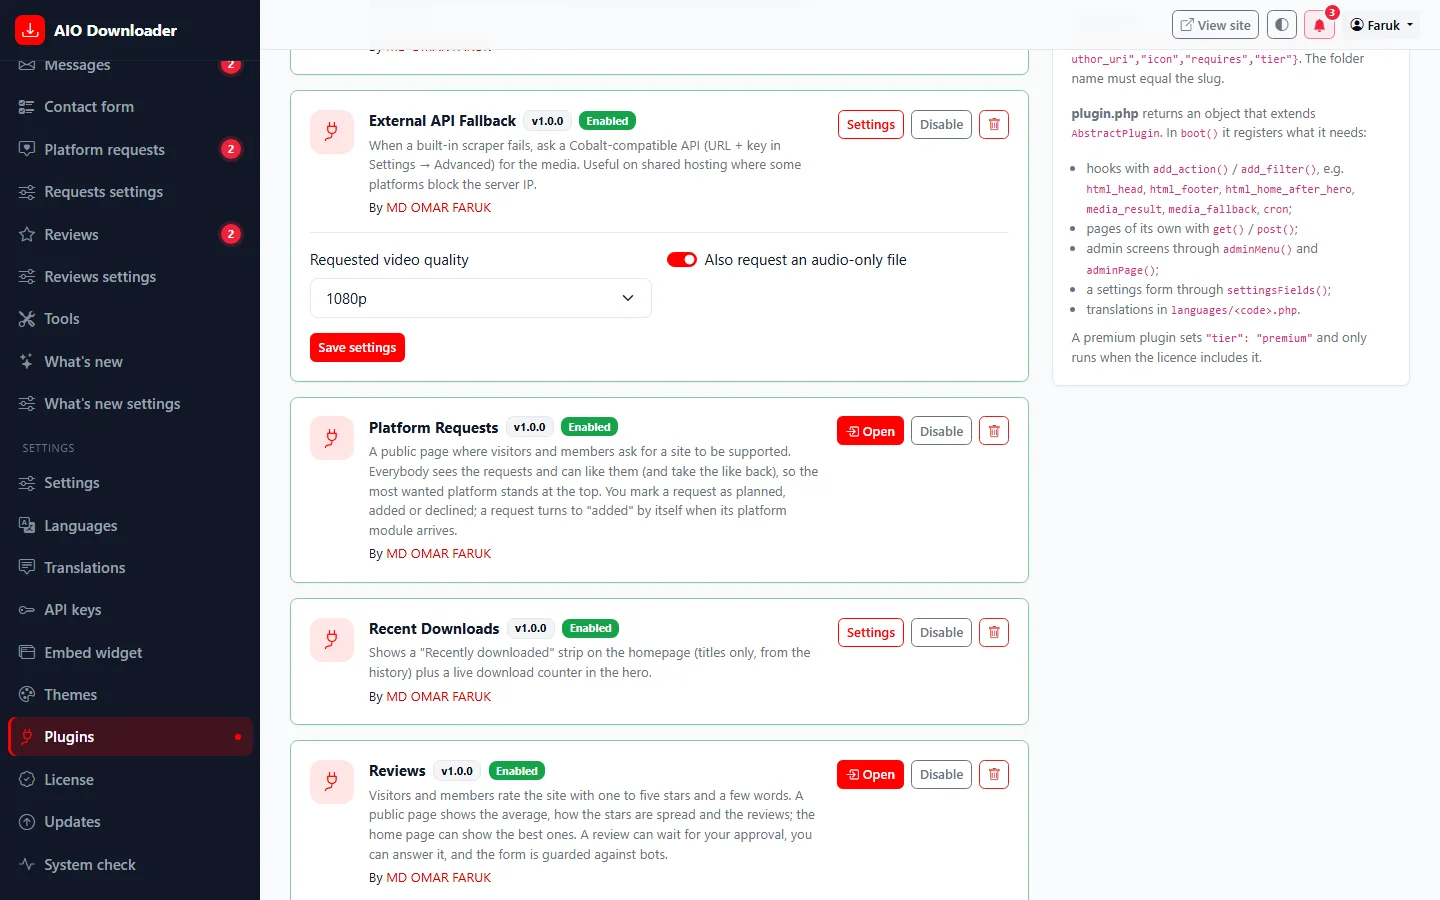Viewport: 1440px width, 900px height.
Task: Open Settings for Recent Downloads plugin
Action: 870,632
